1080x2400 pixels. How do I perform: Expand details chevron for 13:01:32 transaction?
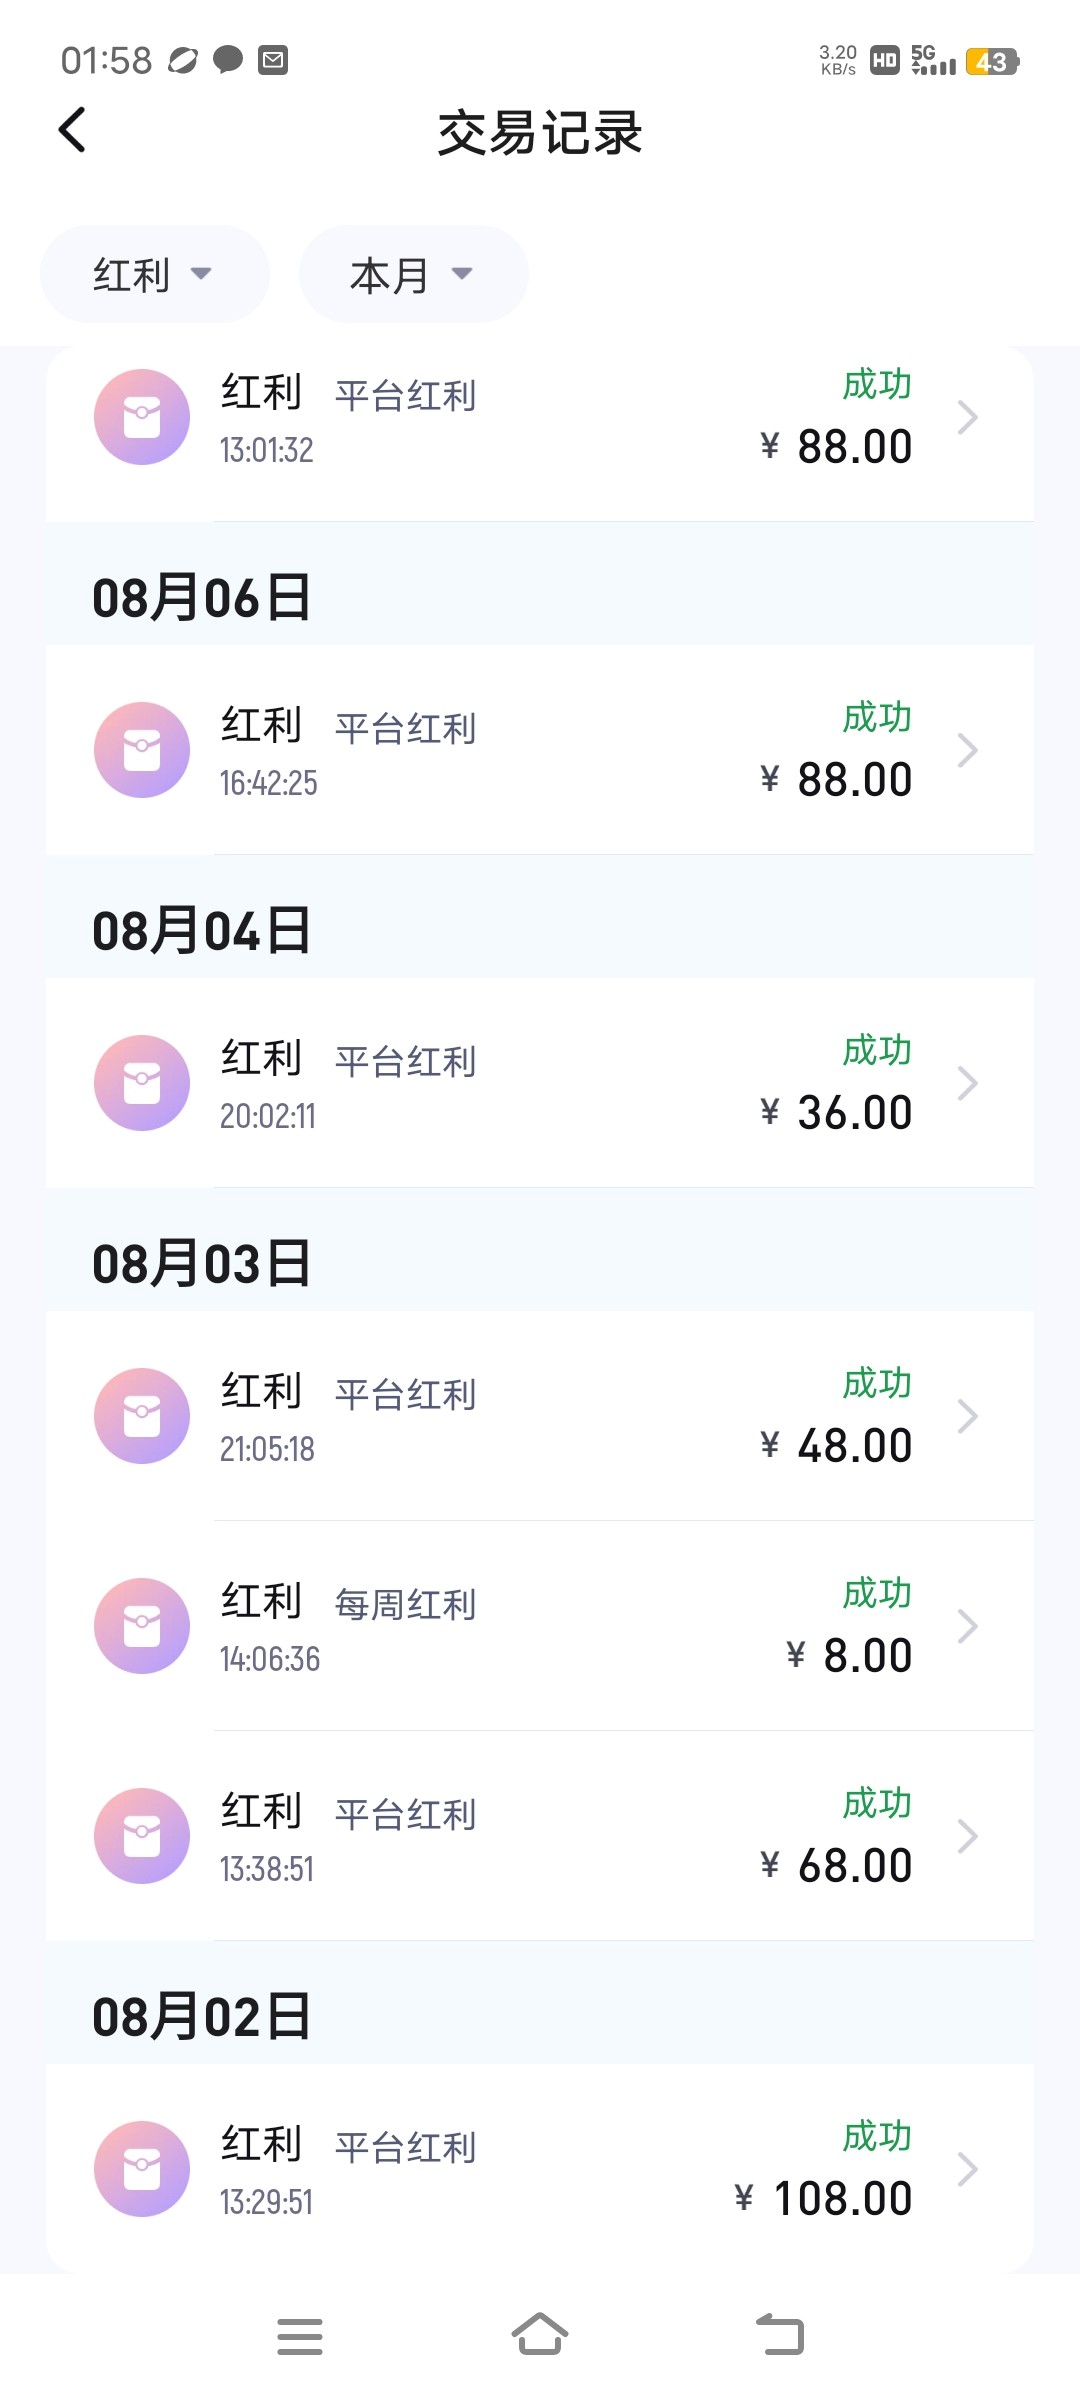966,417
